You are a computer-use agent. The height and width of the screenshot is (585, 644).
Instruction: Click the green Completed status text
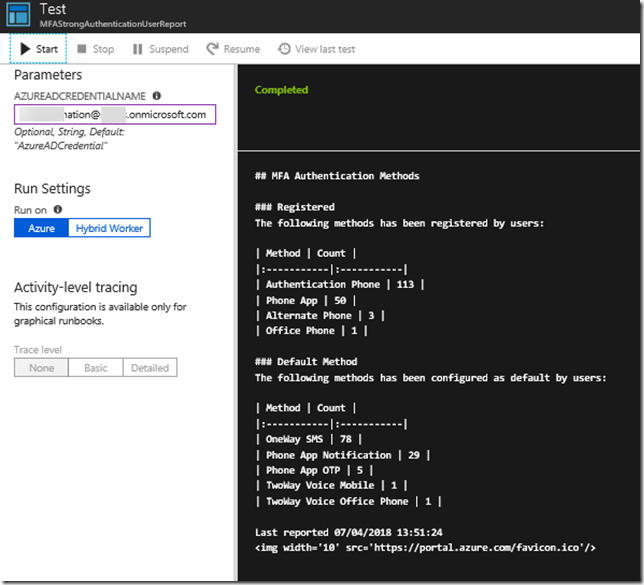281,90
